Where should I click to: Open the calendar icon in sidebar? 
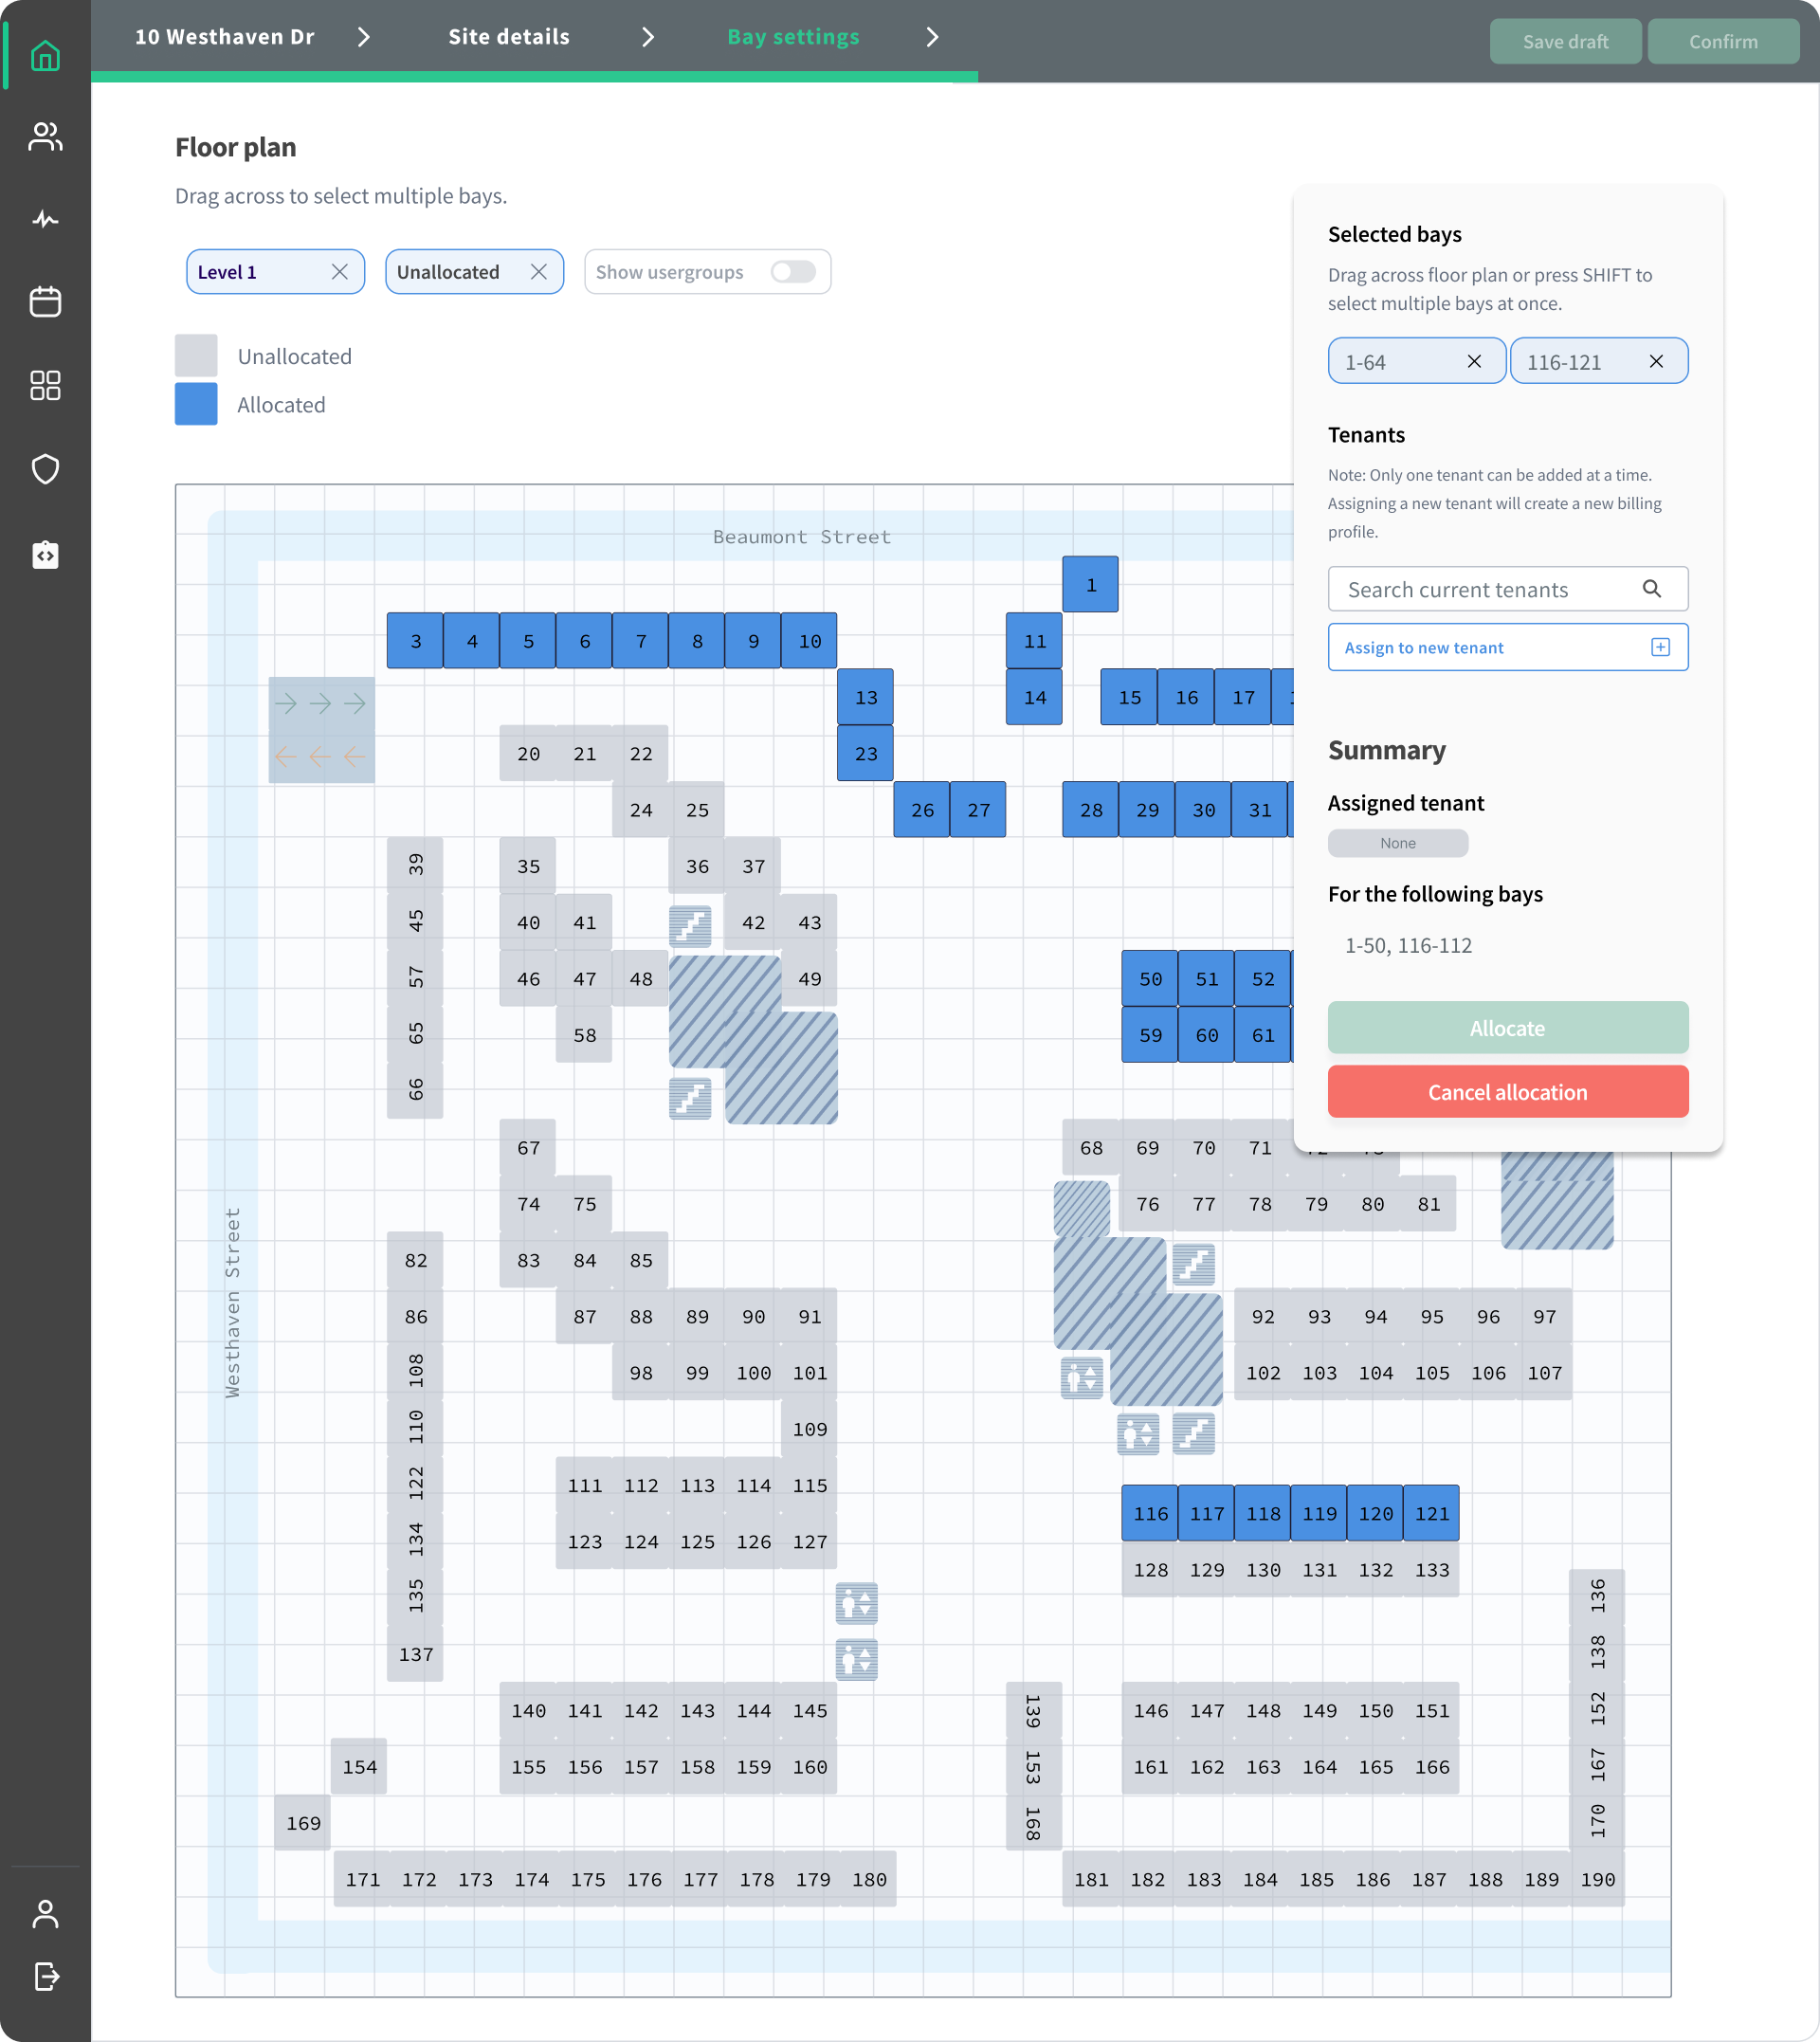point(45,301)
